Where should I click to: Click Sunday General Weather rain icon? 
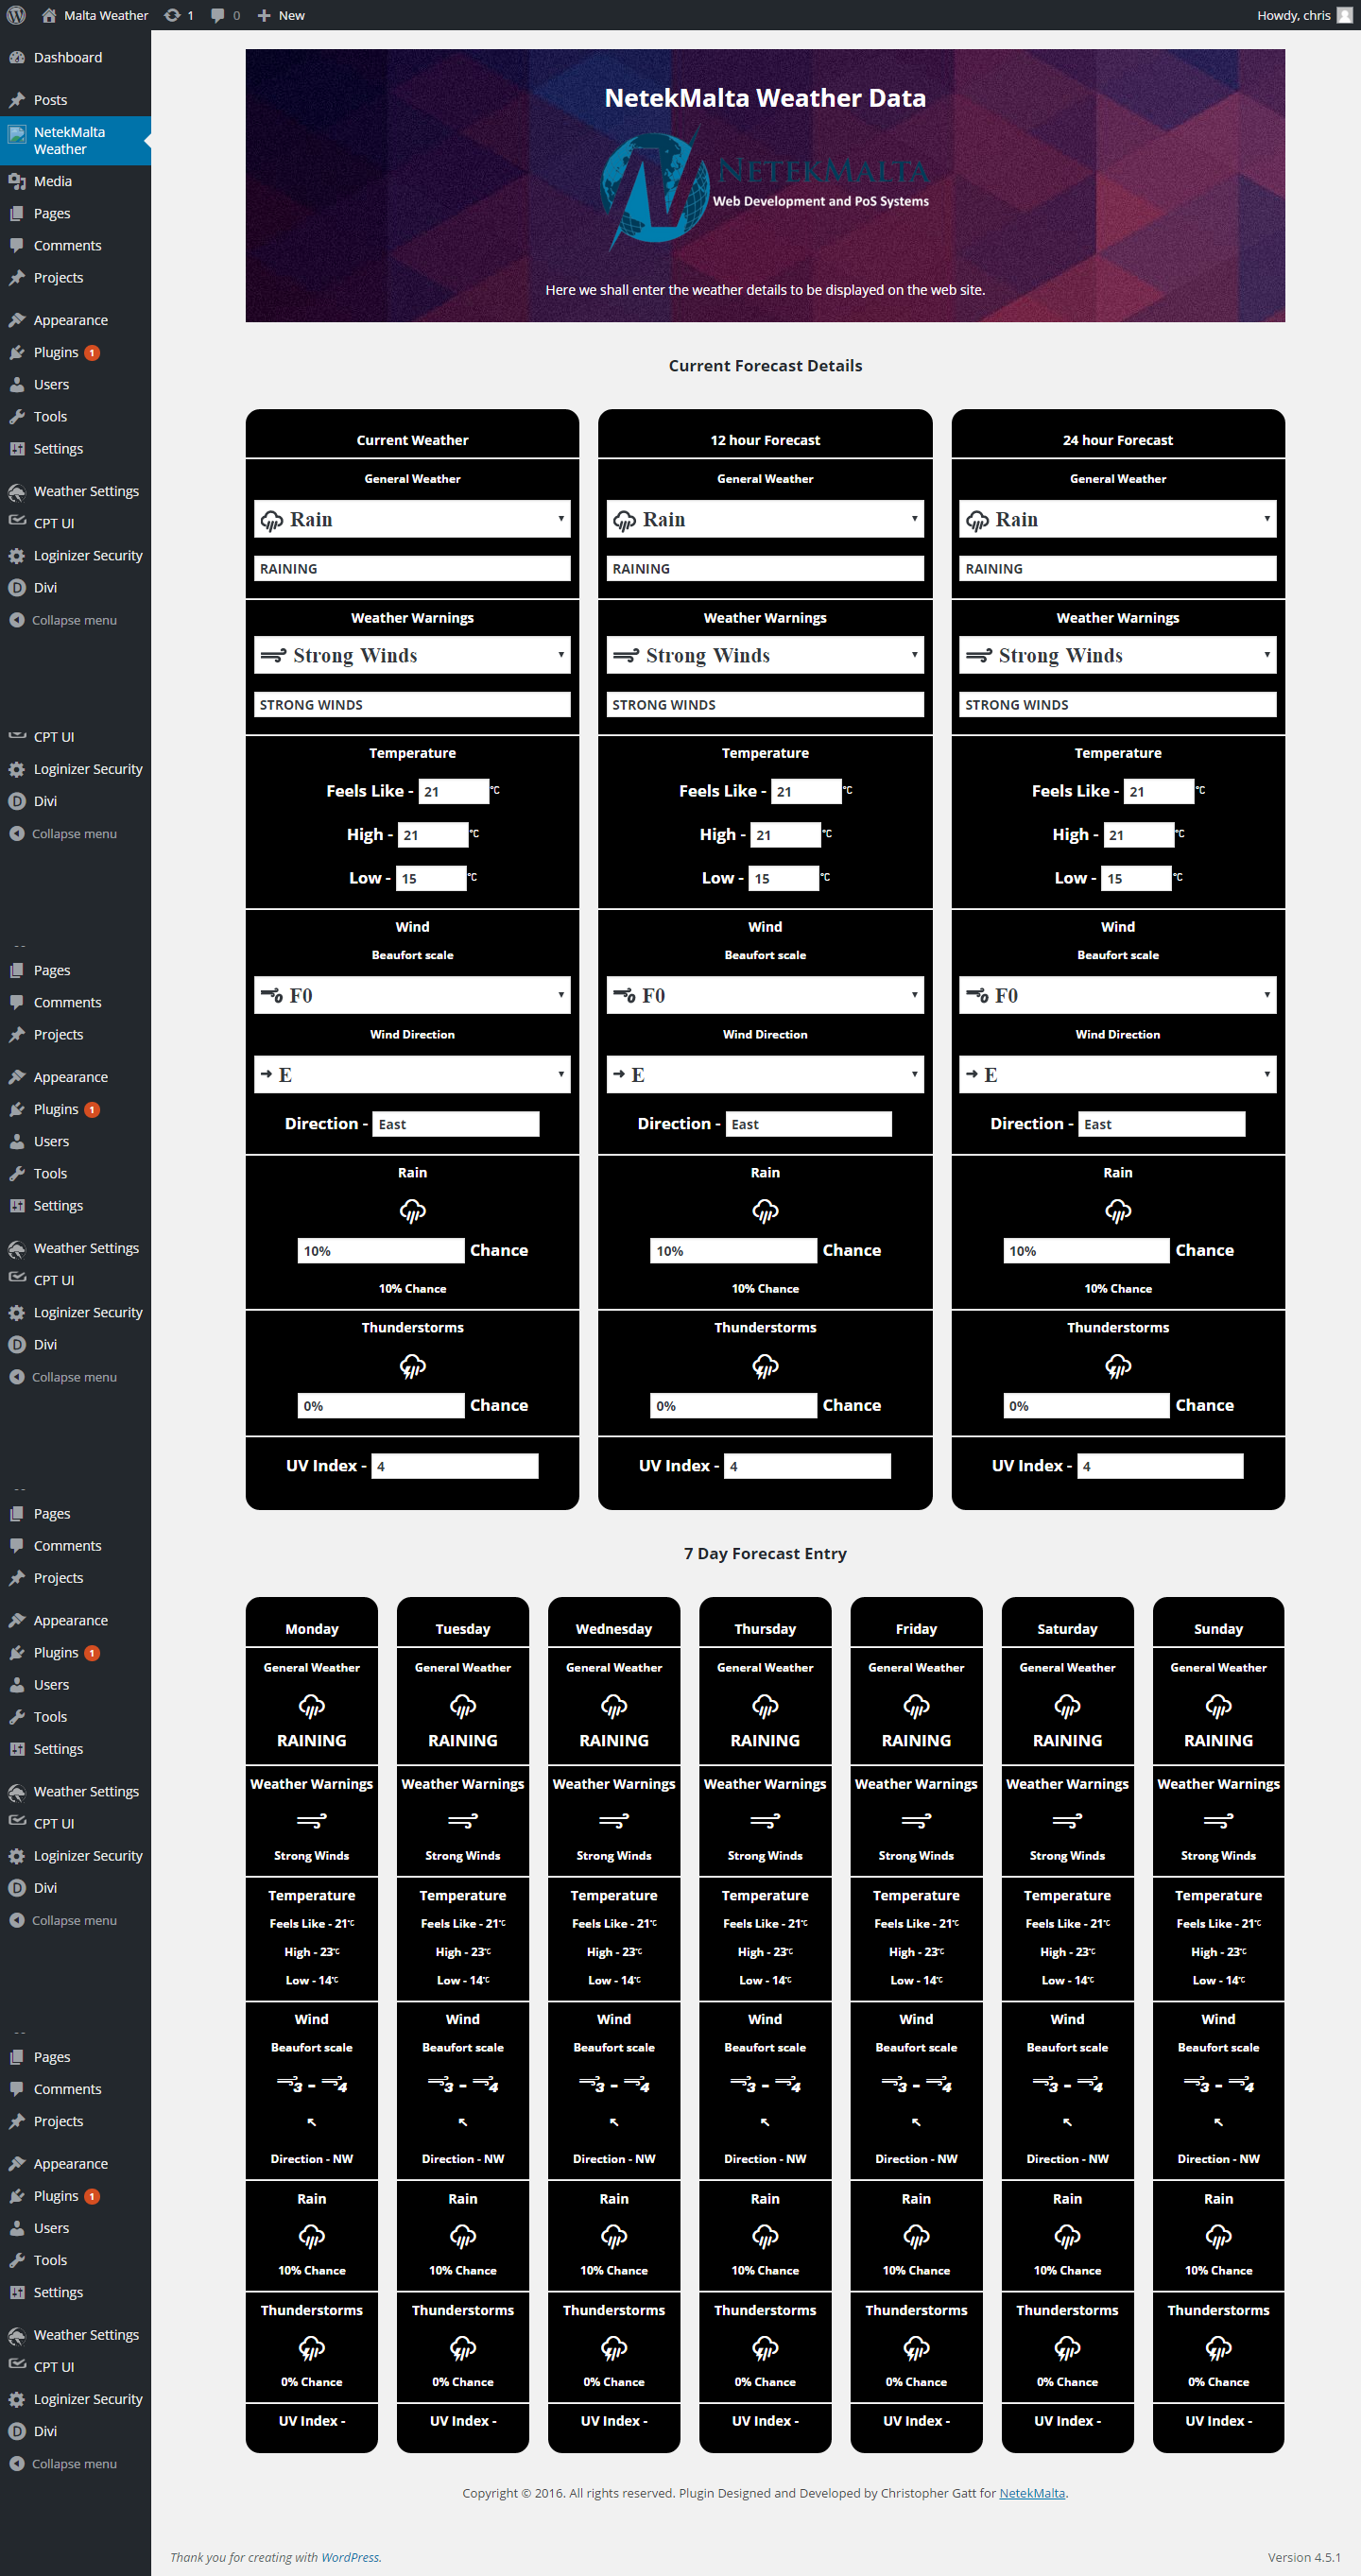tap(1218, 1706)
